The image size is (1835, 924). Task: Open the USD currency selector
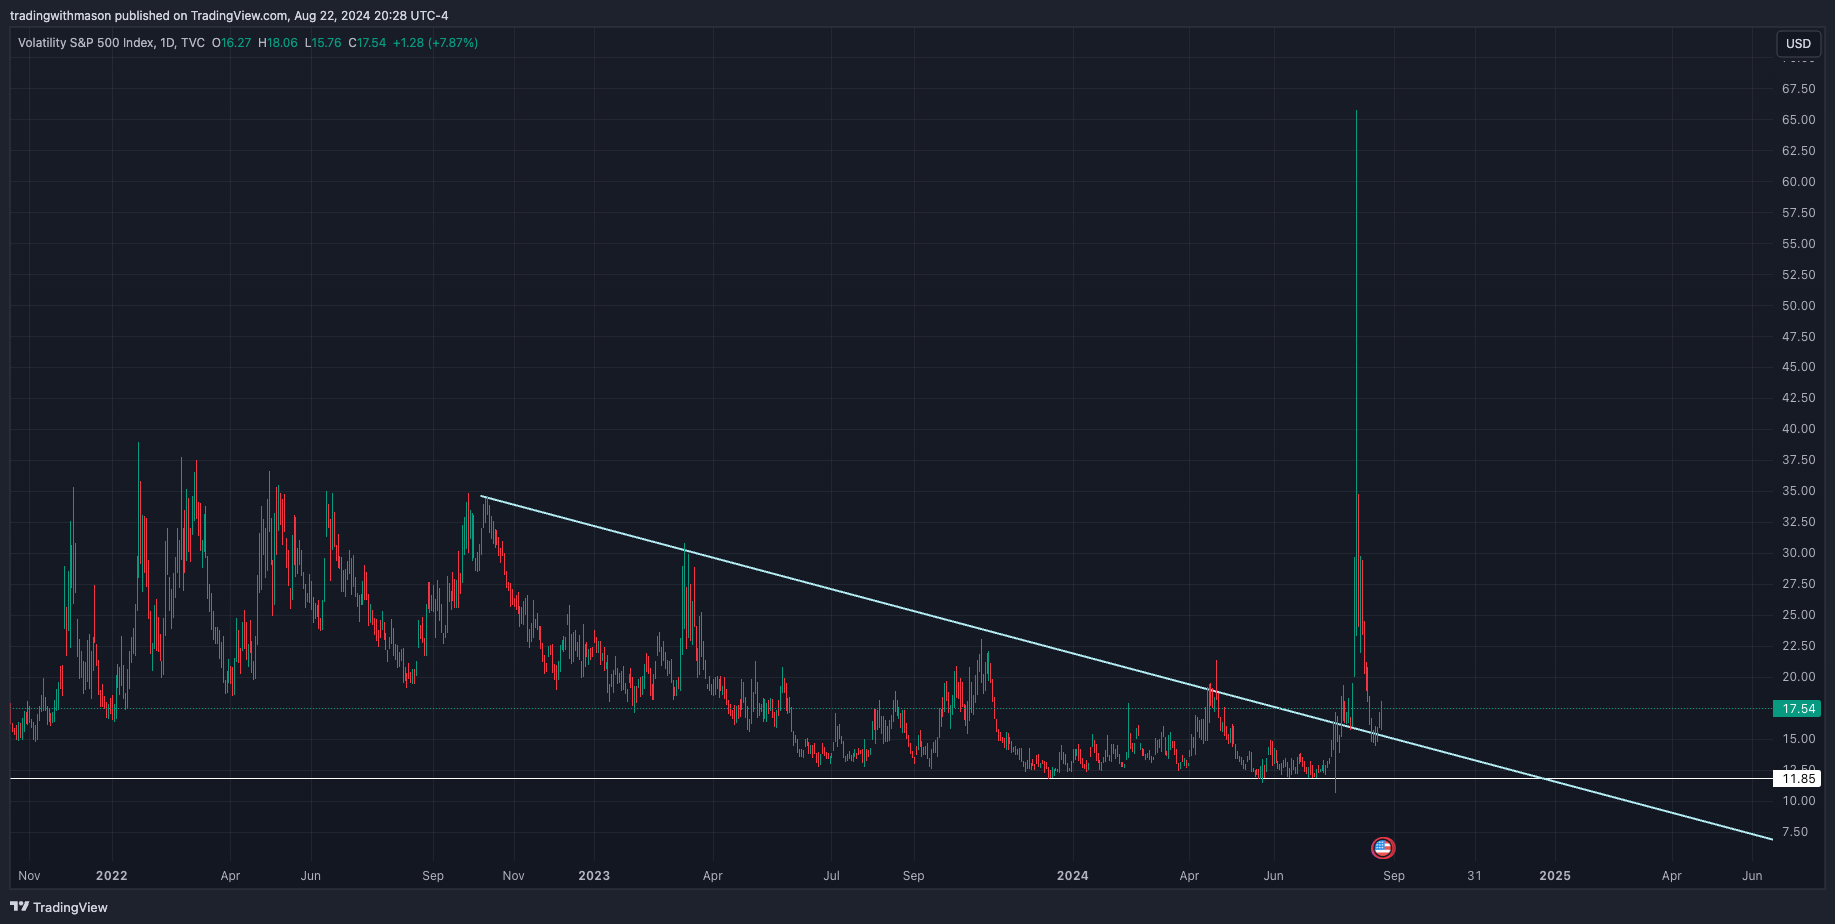(1798, 43)
